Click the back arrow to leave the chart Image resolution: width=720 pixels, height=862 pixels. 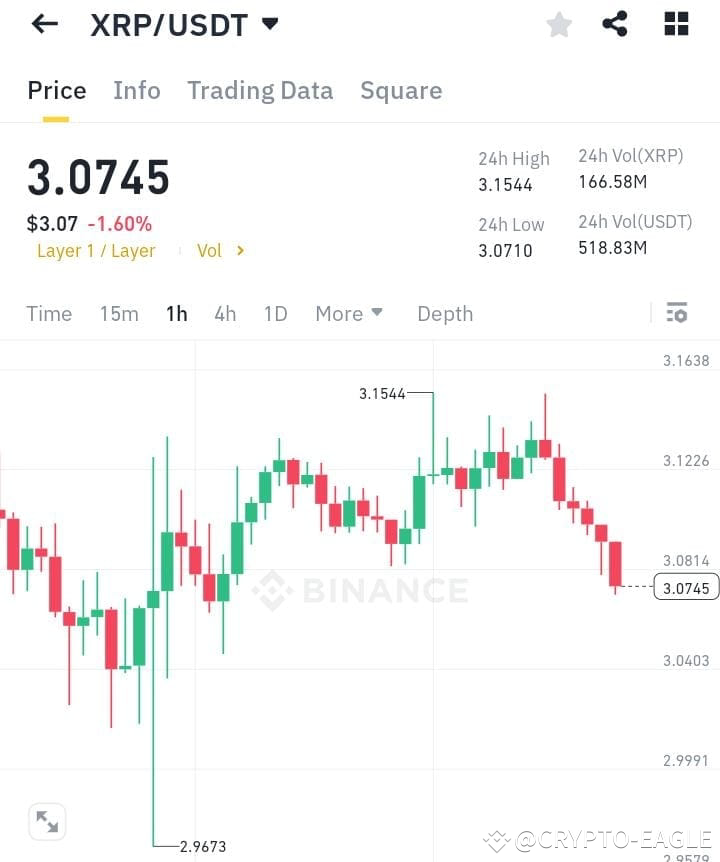pyautogui.click(x=44, y=24)
